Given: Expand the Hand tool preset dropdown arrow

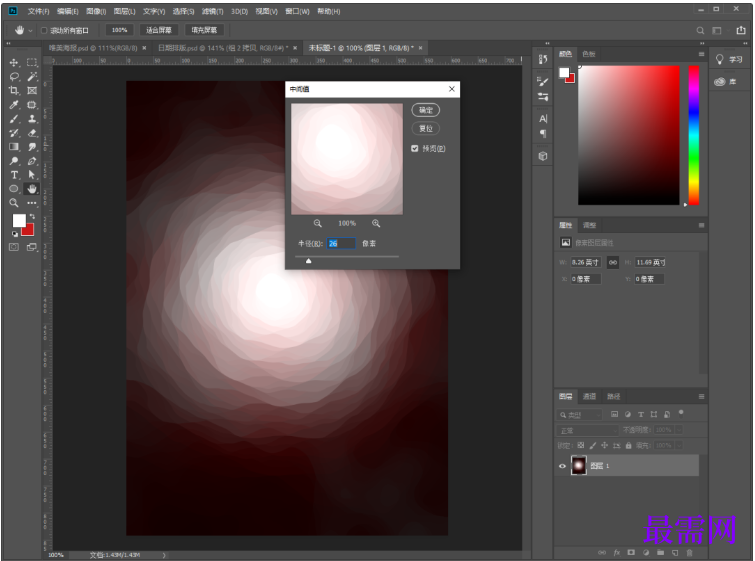Looking at the screenshot, I should (30, 30).
